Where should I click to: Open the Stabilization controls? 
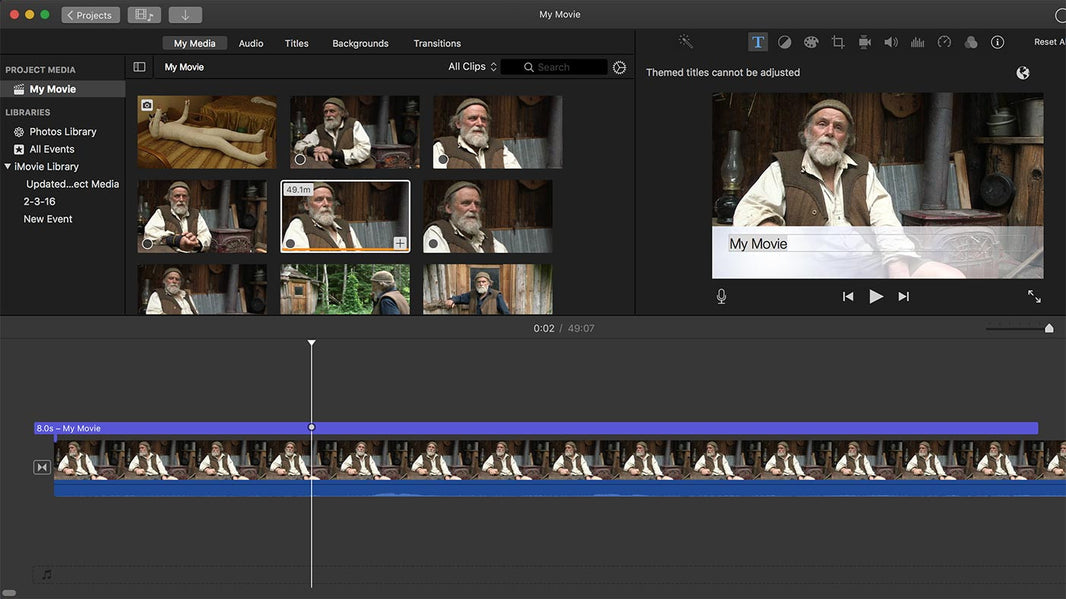[x=864, y=41]
